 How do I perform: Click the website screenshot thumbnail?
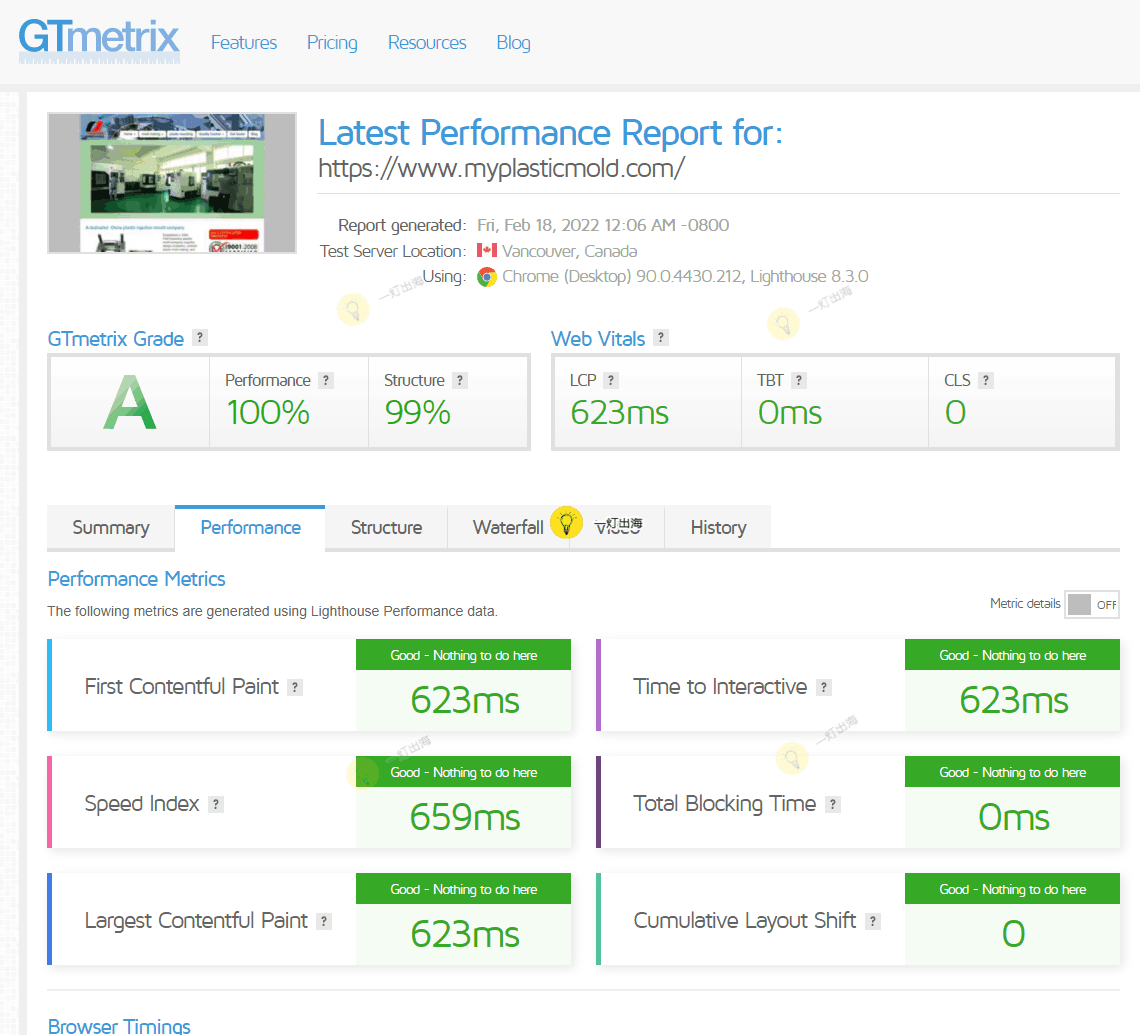point(172,182)
